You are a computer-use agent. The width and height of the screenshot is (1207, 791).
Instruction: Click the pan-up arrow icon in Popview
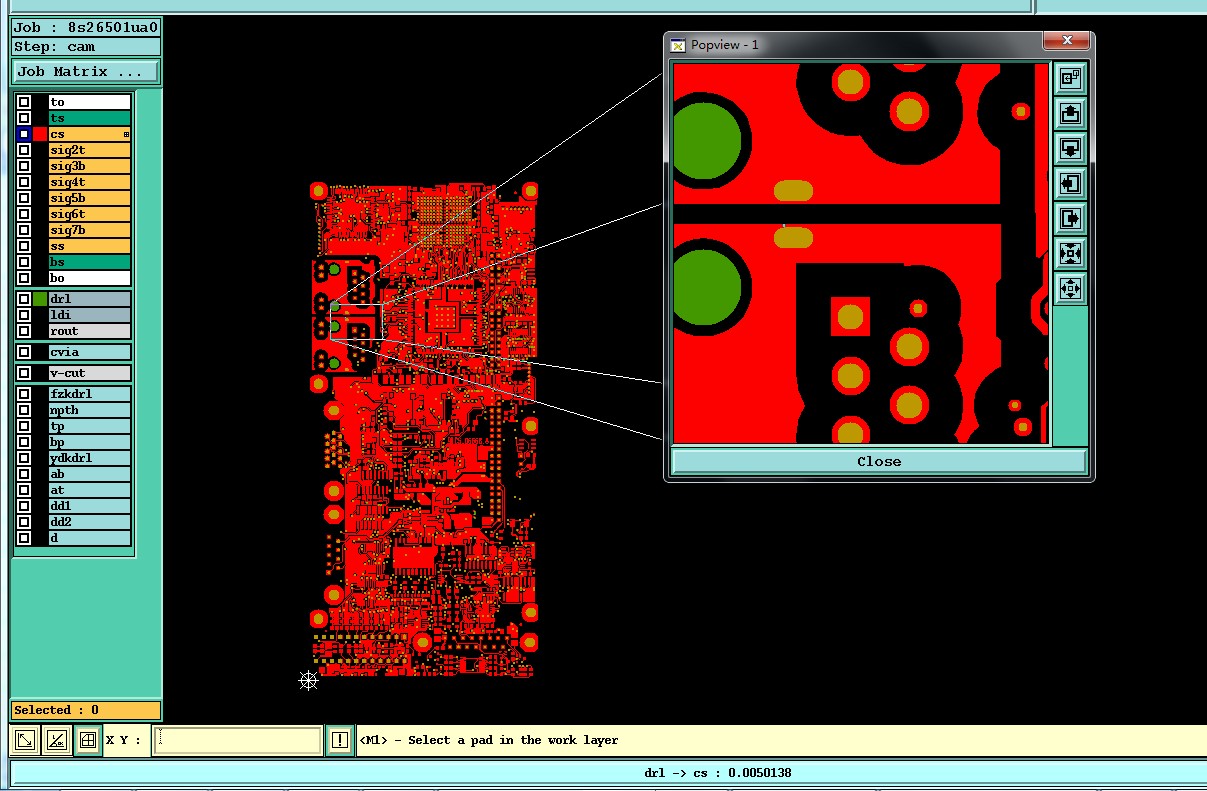pyautogui.click(x=1070, y=114)
